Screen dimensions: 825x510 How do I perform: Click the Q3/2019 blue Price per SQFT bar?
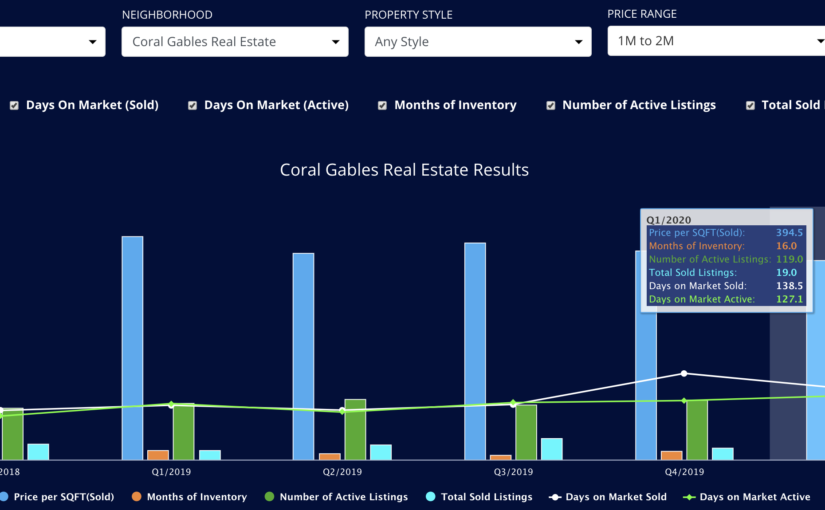[x=475, y=351]
